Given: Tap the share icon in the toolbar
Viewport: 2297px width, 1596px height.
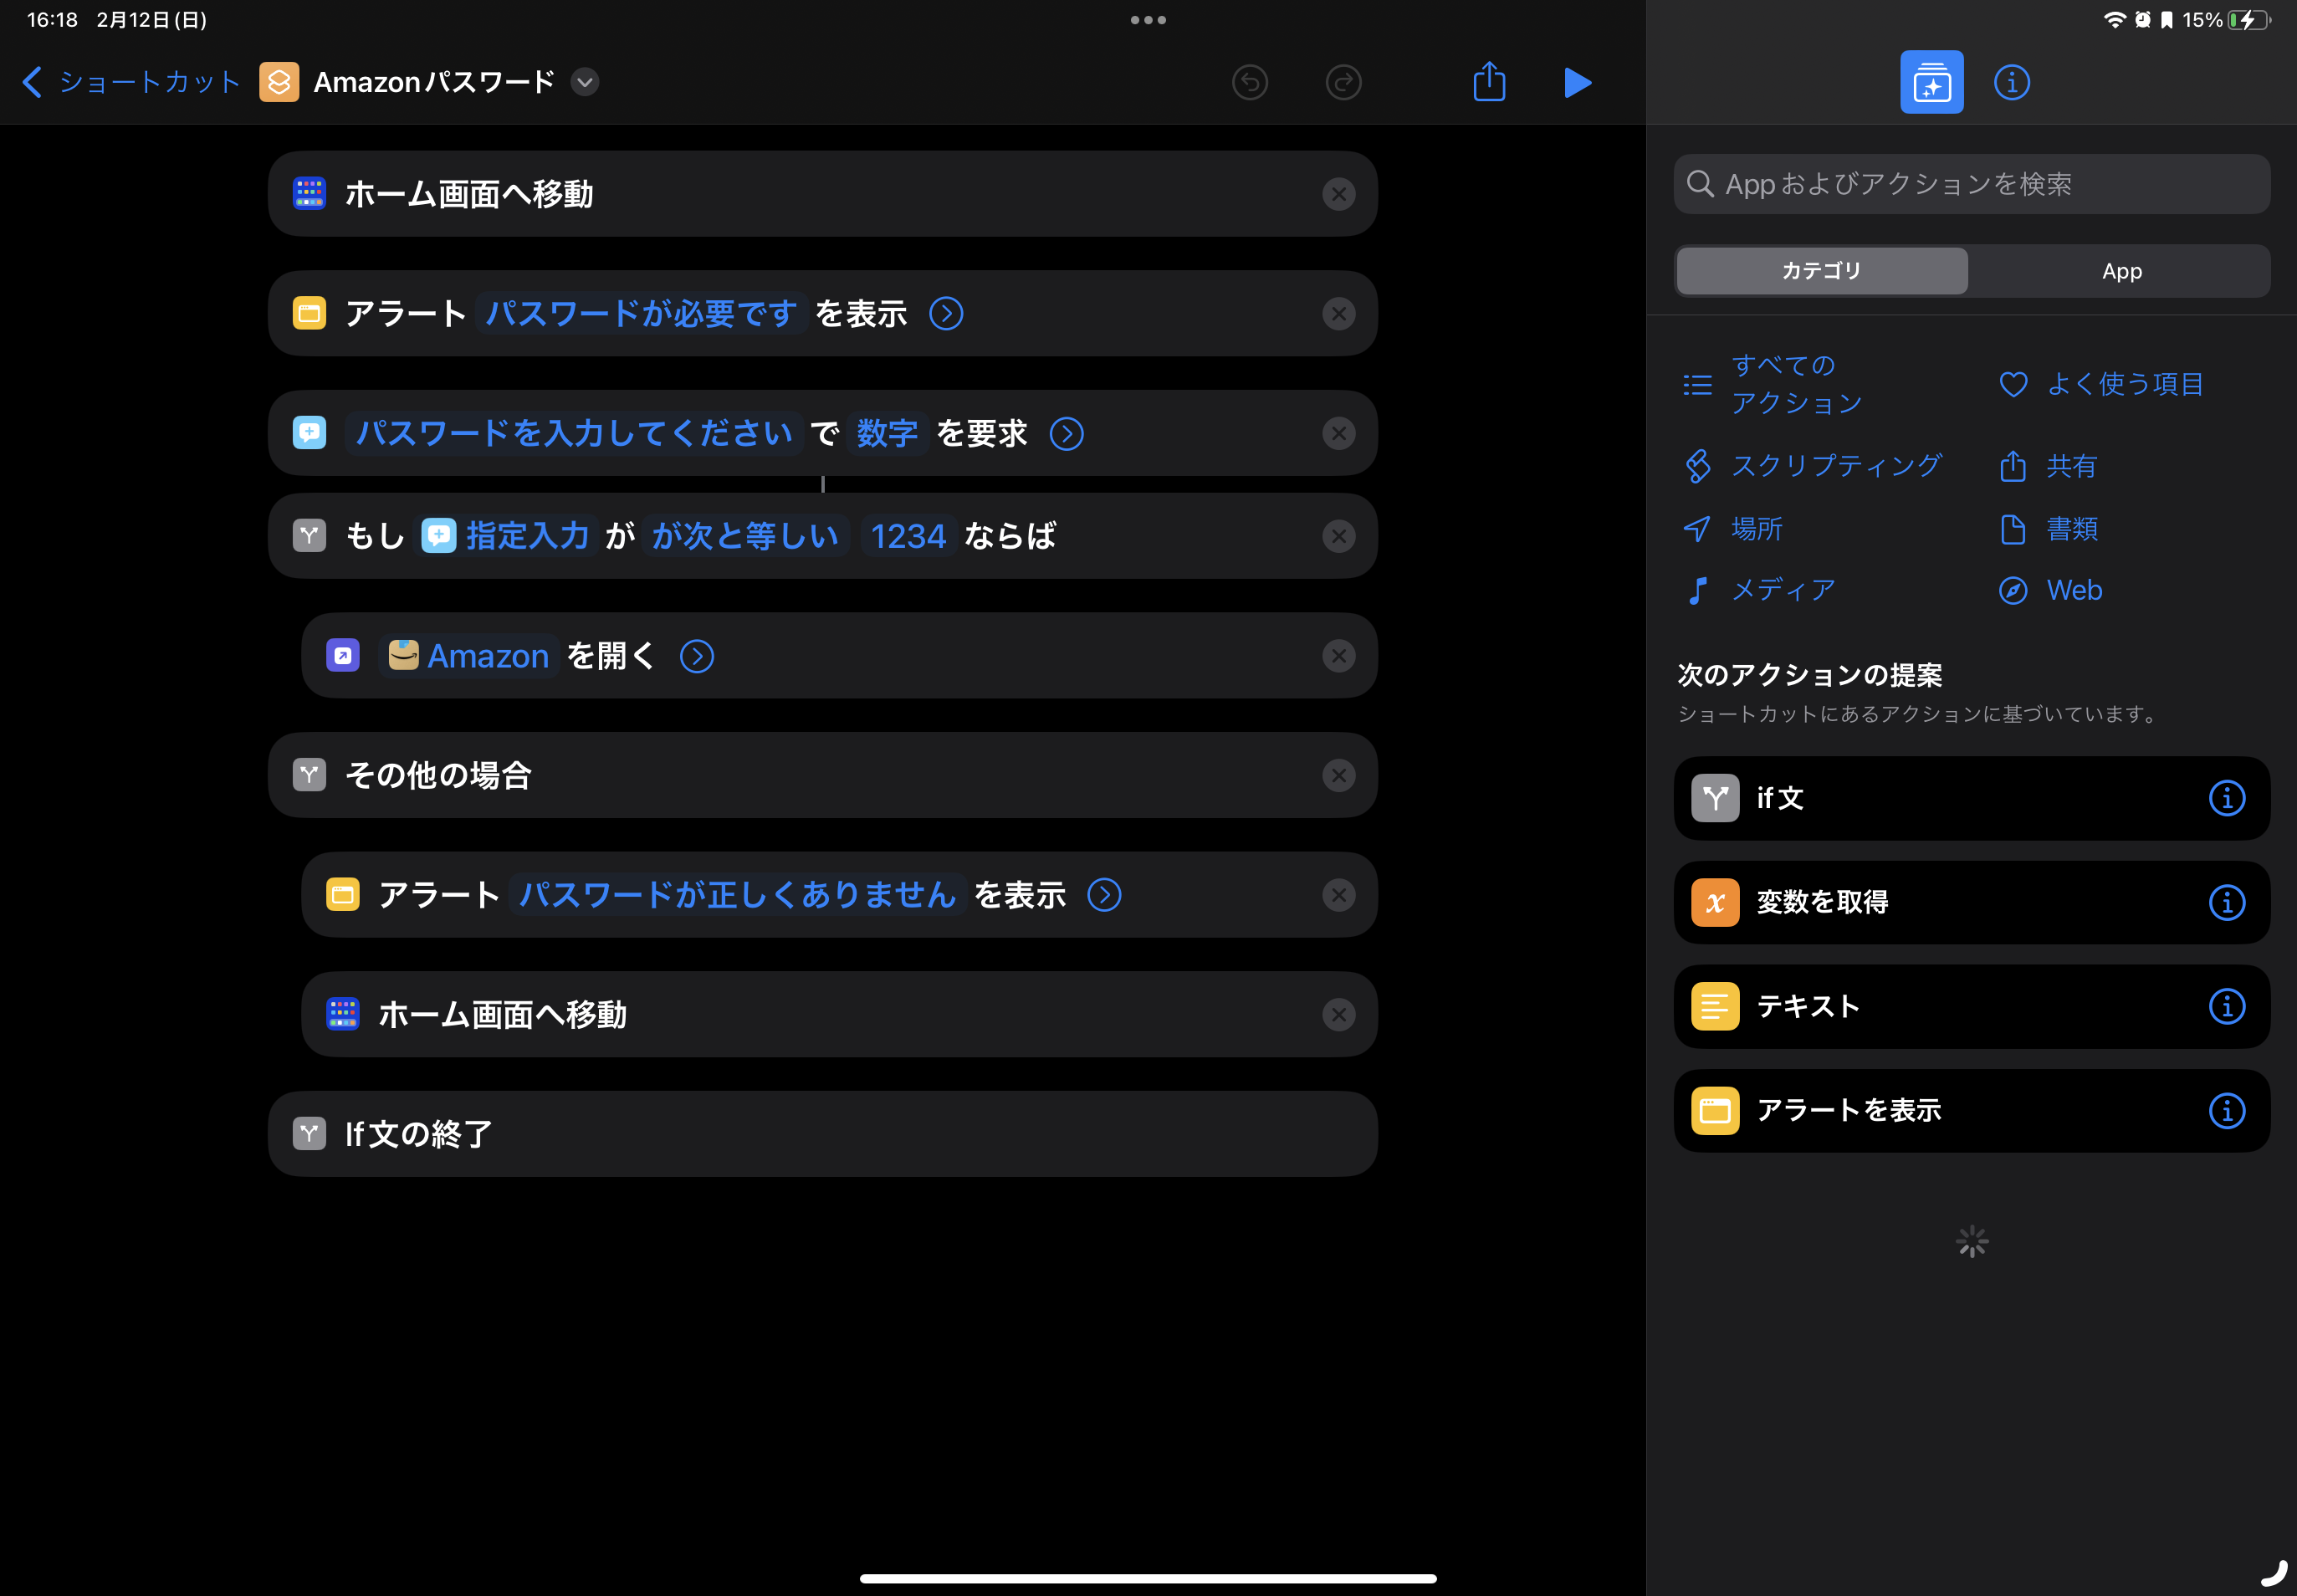Looking at the screenshot, I should tap(1489, 82).
